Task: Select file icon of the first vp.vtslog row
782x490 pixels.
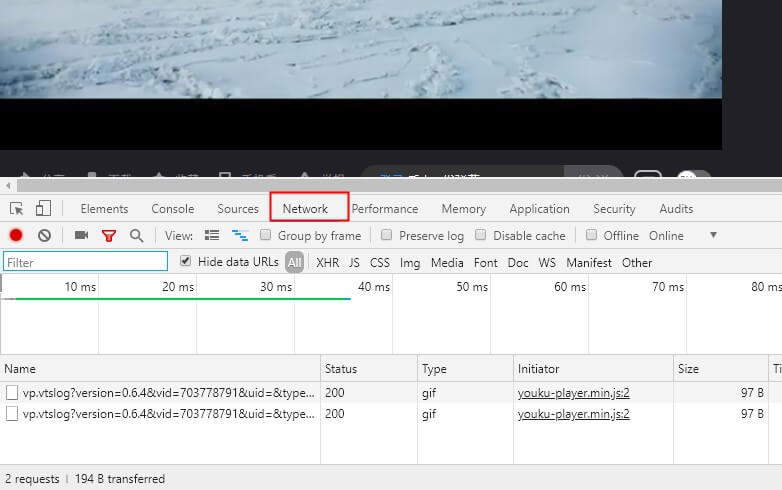Action: [12, 393]
